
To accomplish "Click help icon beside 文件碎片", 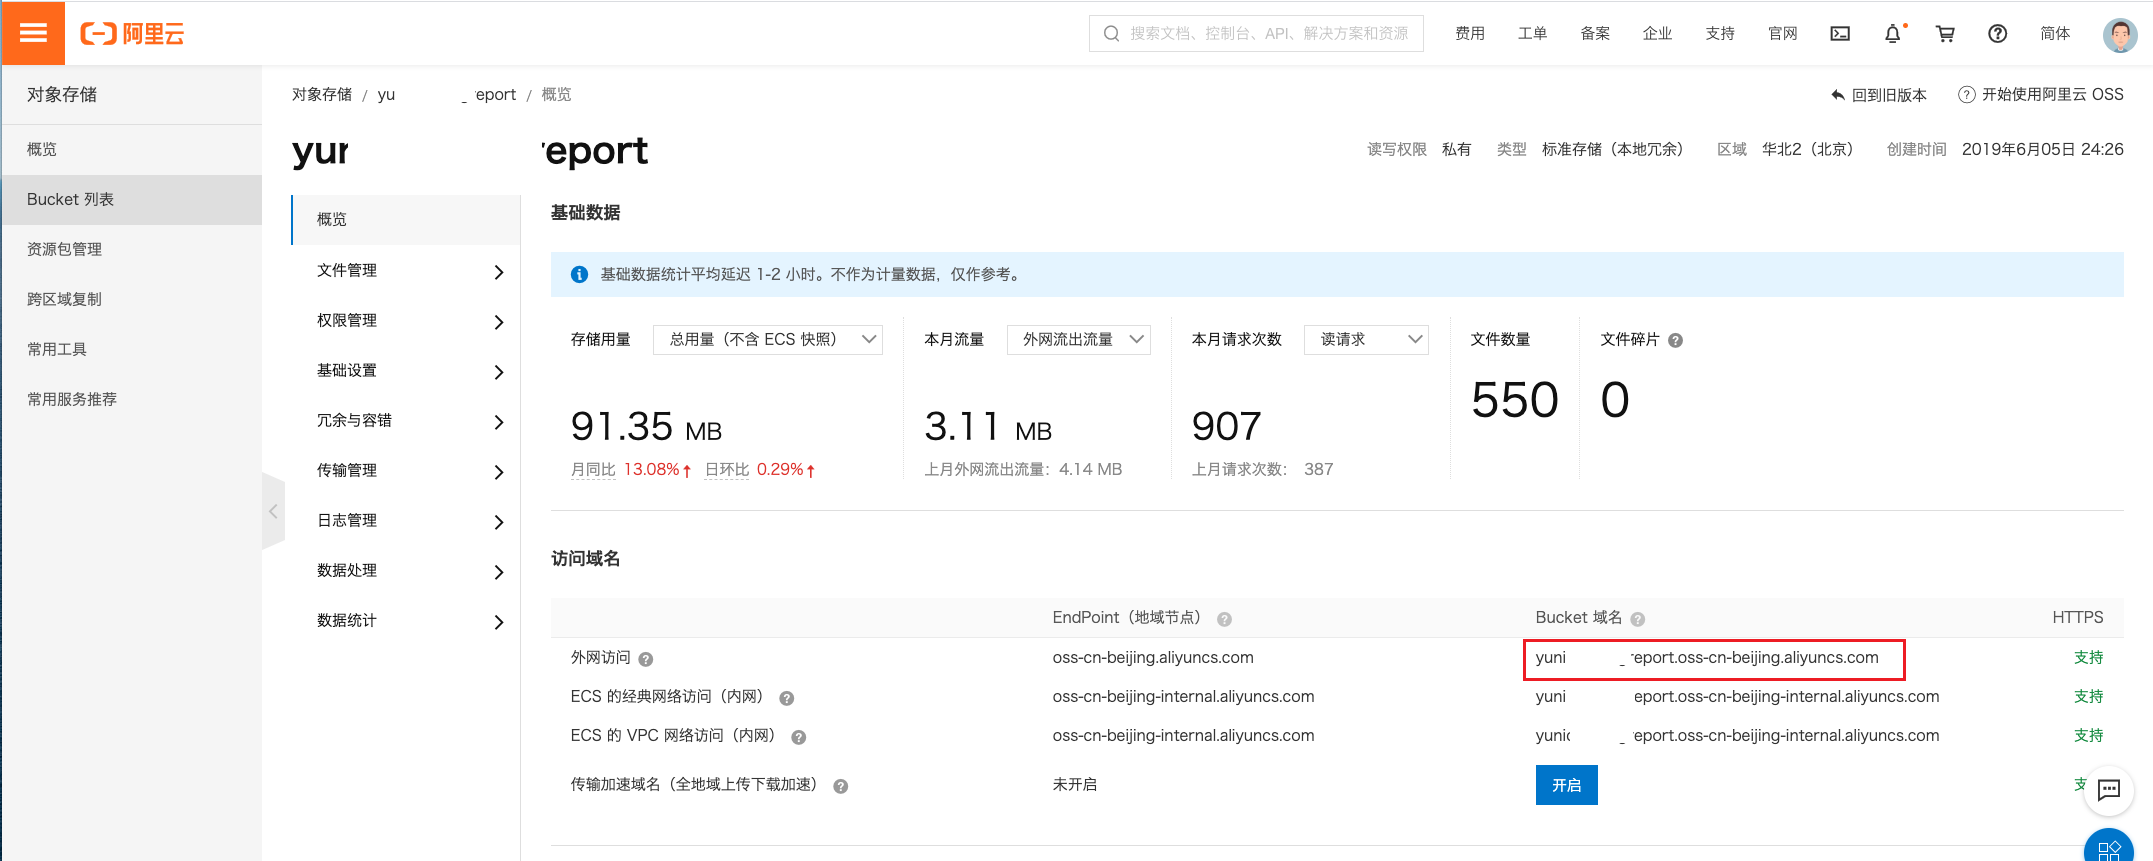I will tap(1676, 341).
